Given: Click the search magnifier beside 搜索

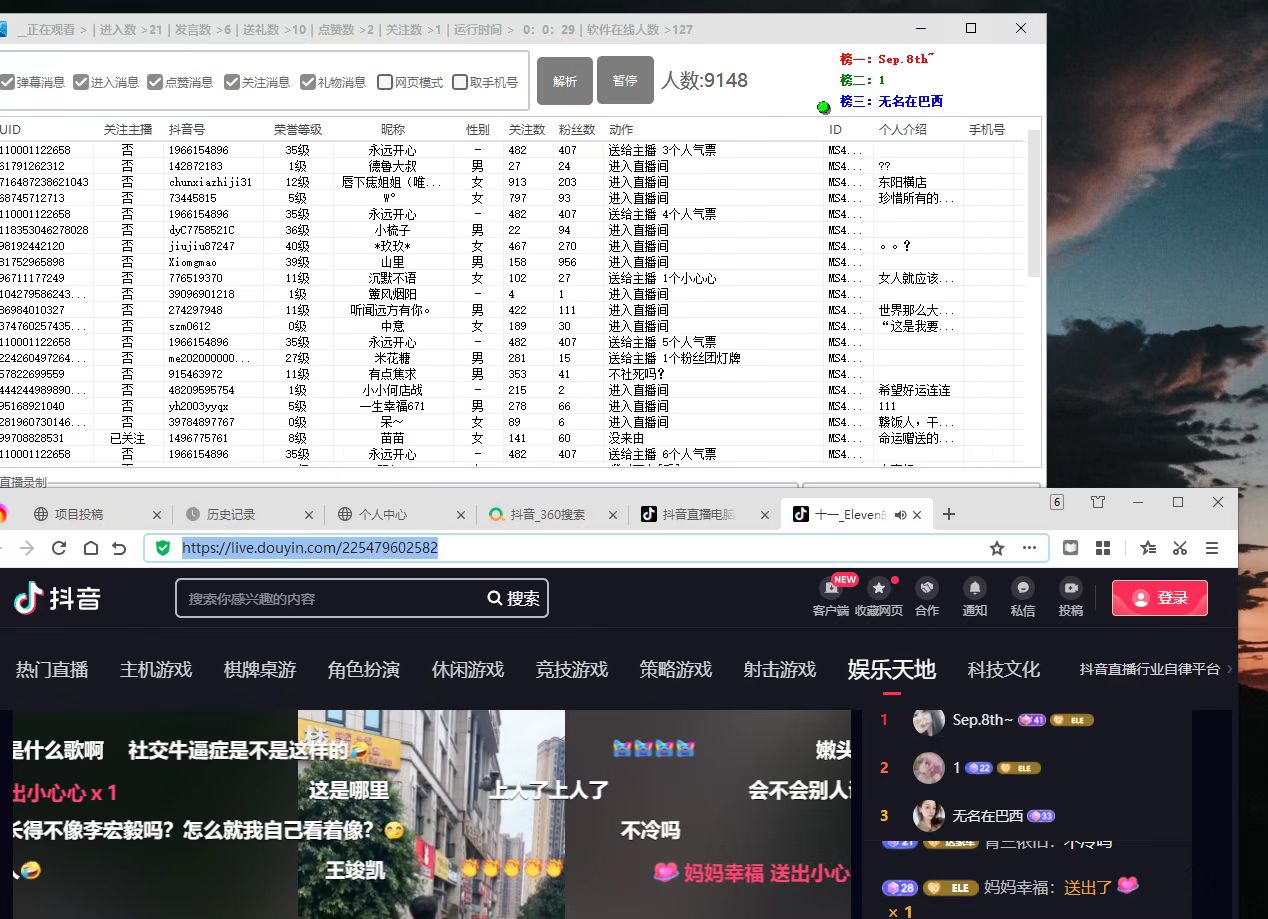Looking at the screenshot, I should point(497,597).
